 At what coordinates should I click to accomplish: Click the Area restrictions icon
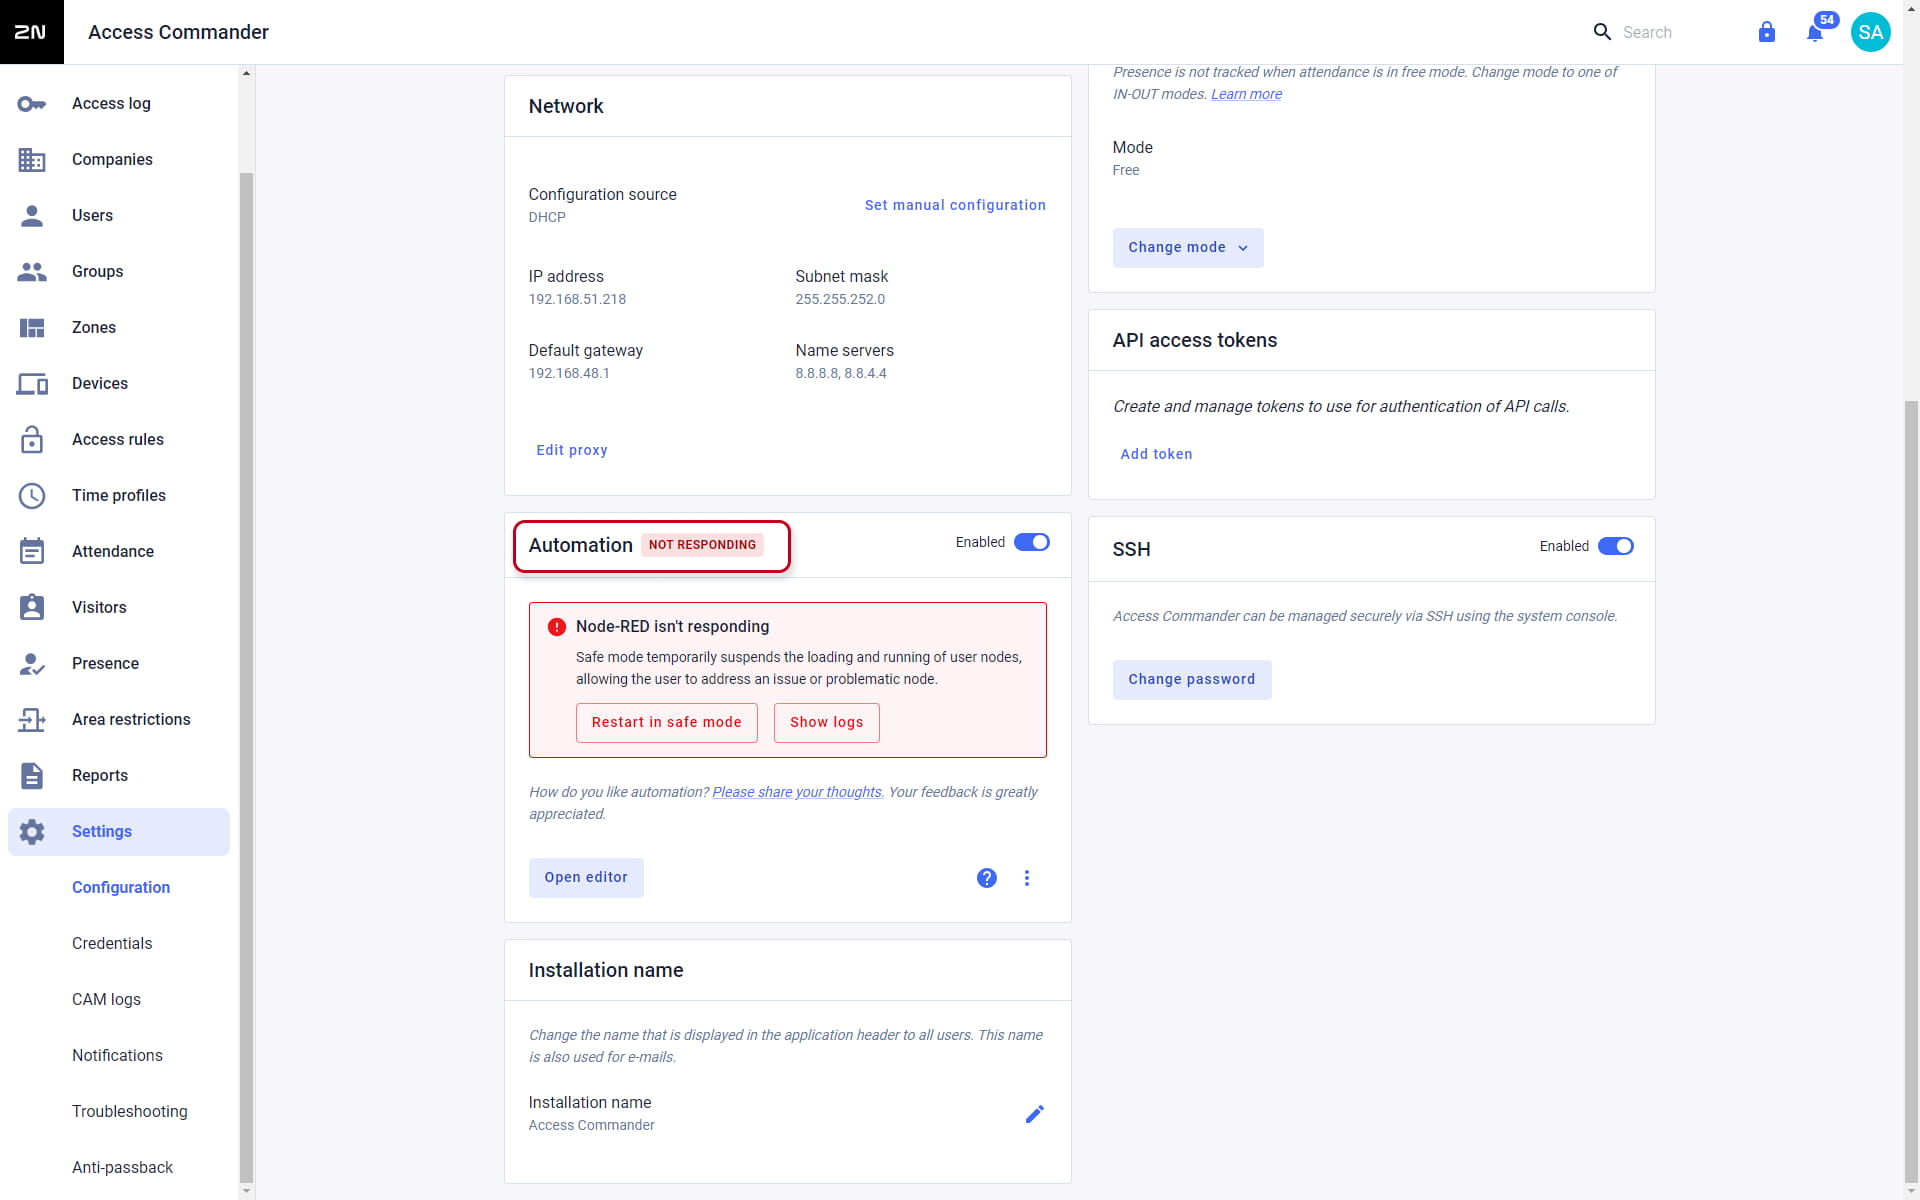32,720
